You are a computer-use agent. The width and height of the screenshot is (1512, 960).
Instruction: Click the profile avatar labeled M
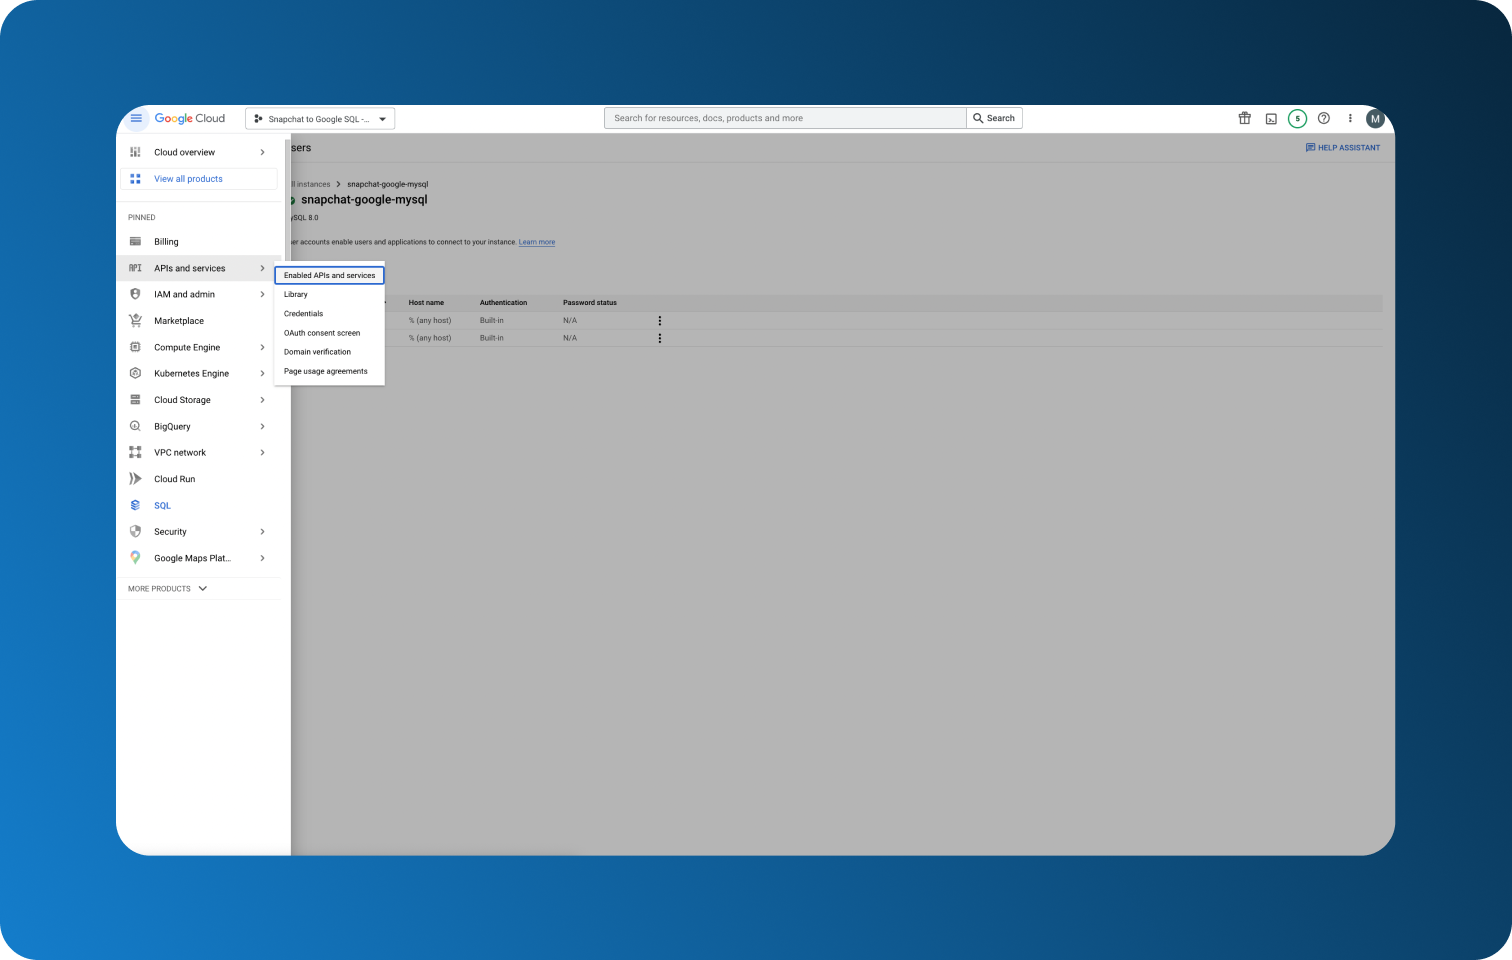click(1375, 118)
